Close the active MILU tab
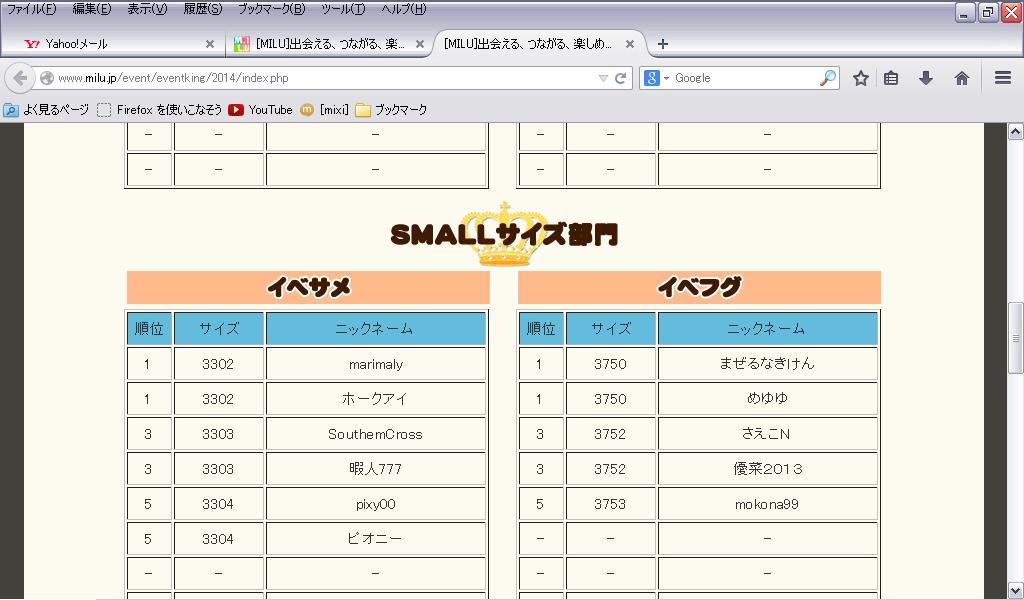The height and width of the screenshot is (600, 1024). coord(630,44)
